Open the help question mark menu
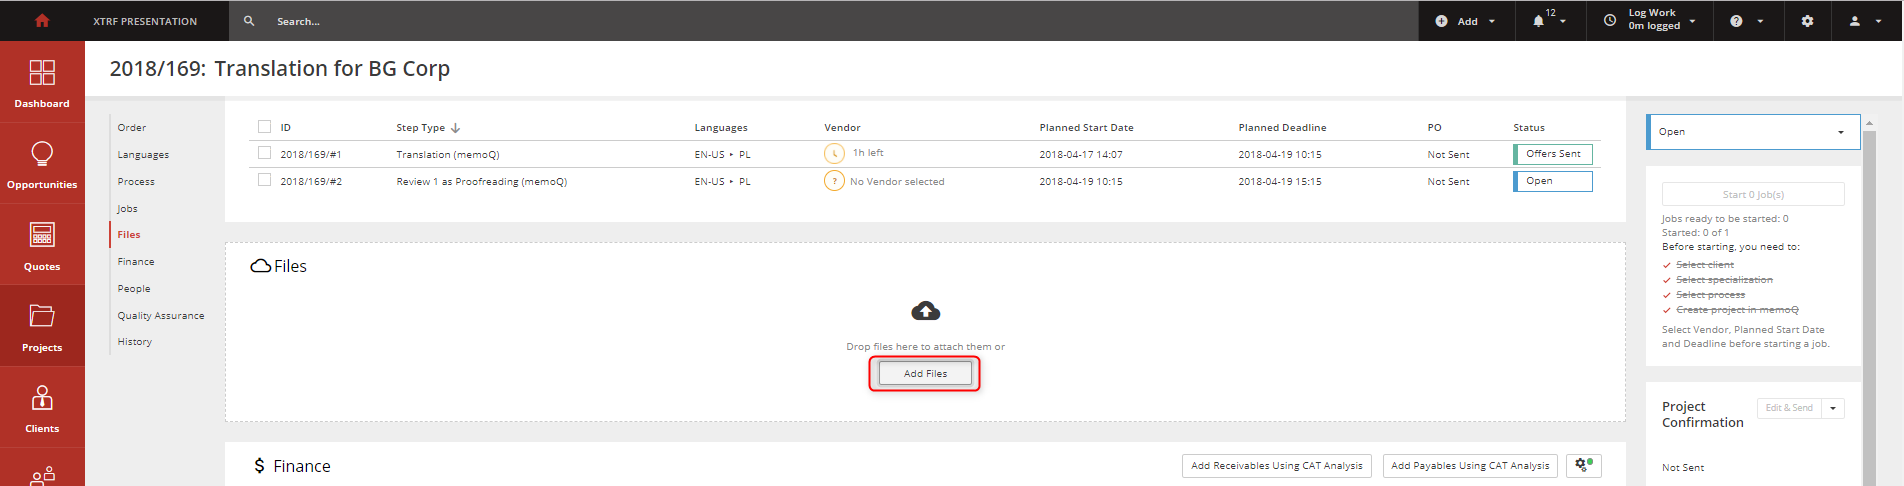The image size is (1904, 486). click(1737, 21)
